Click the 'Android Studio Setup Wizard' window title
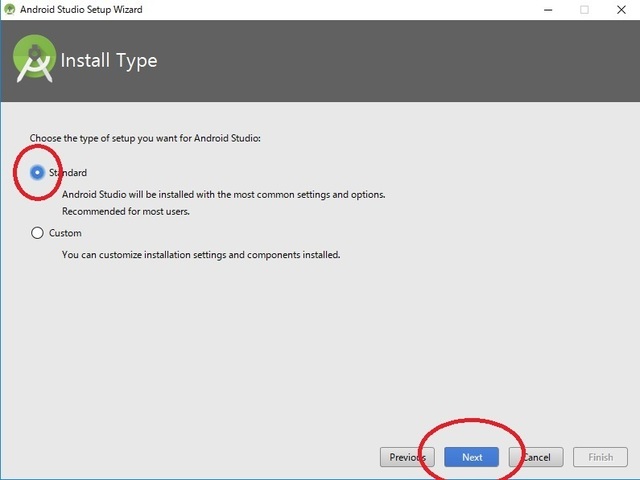 (81, 9)
